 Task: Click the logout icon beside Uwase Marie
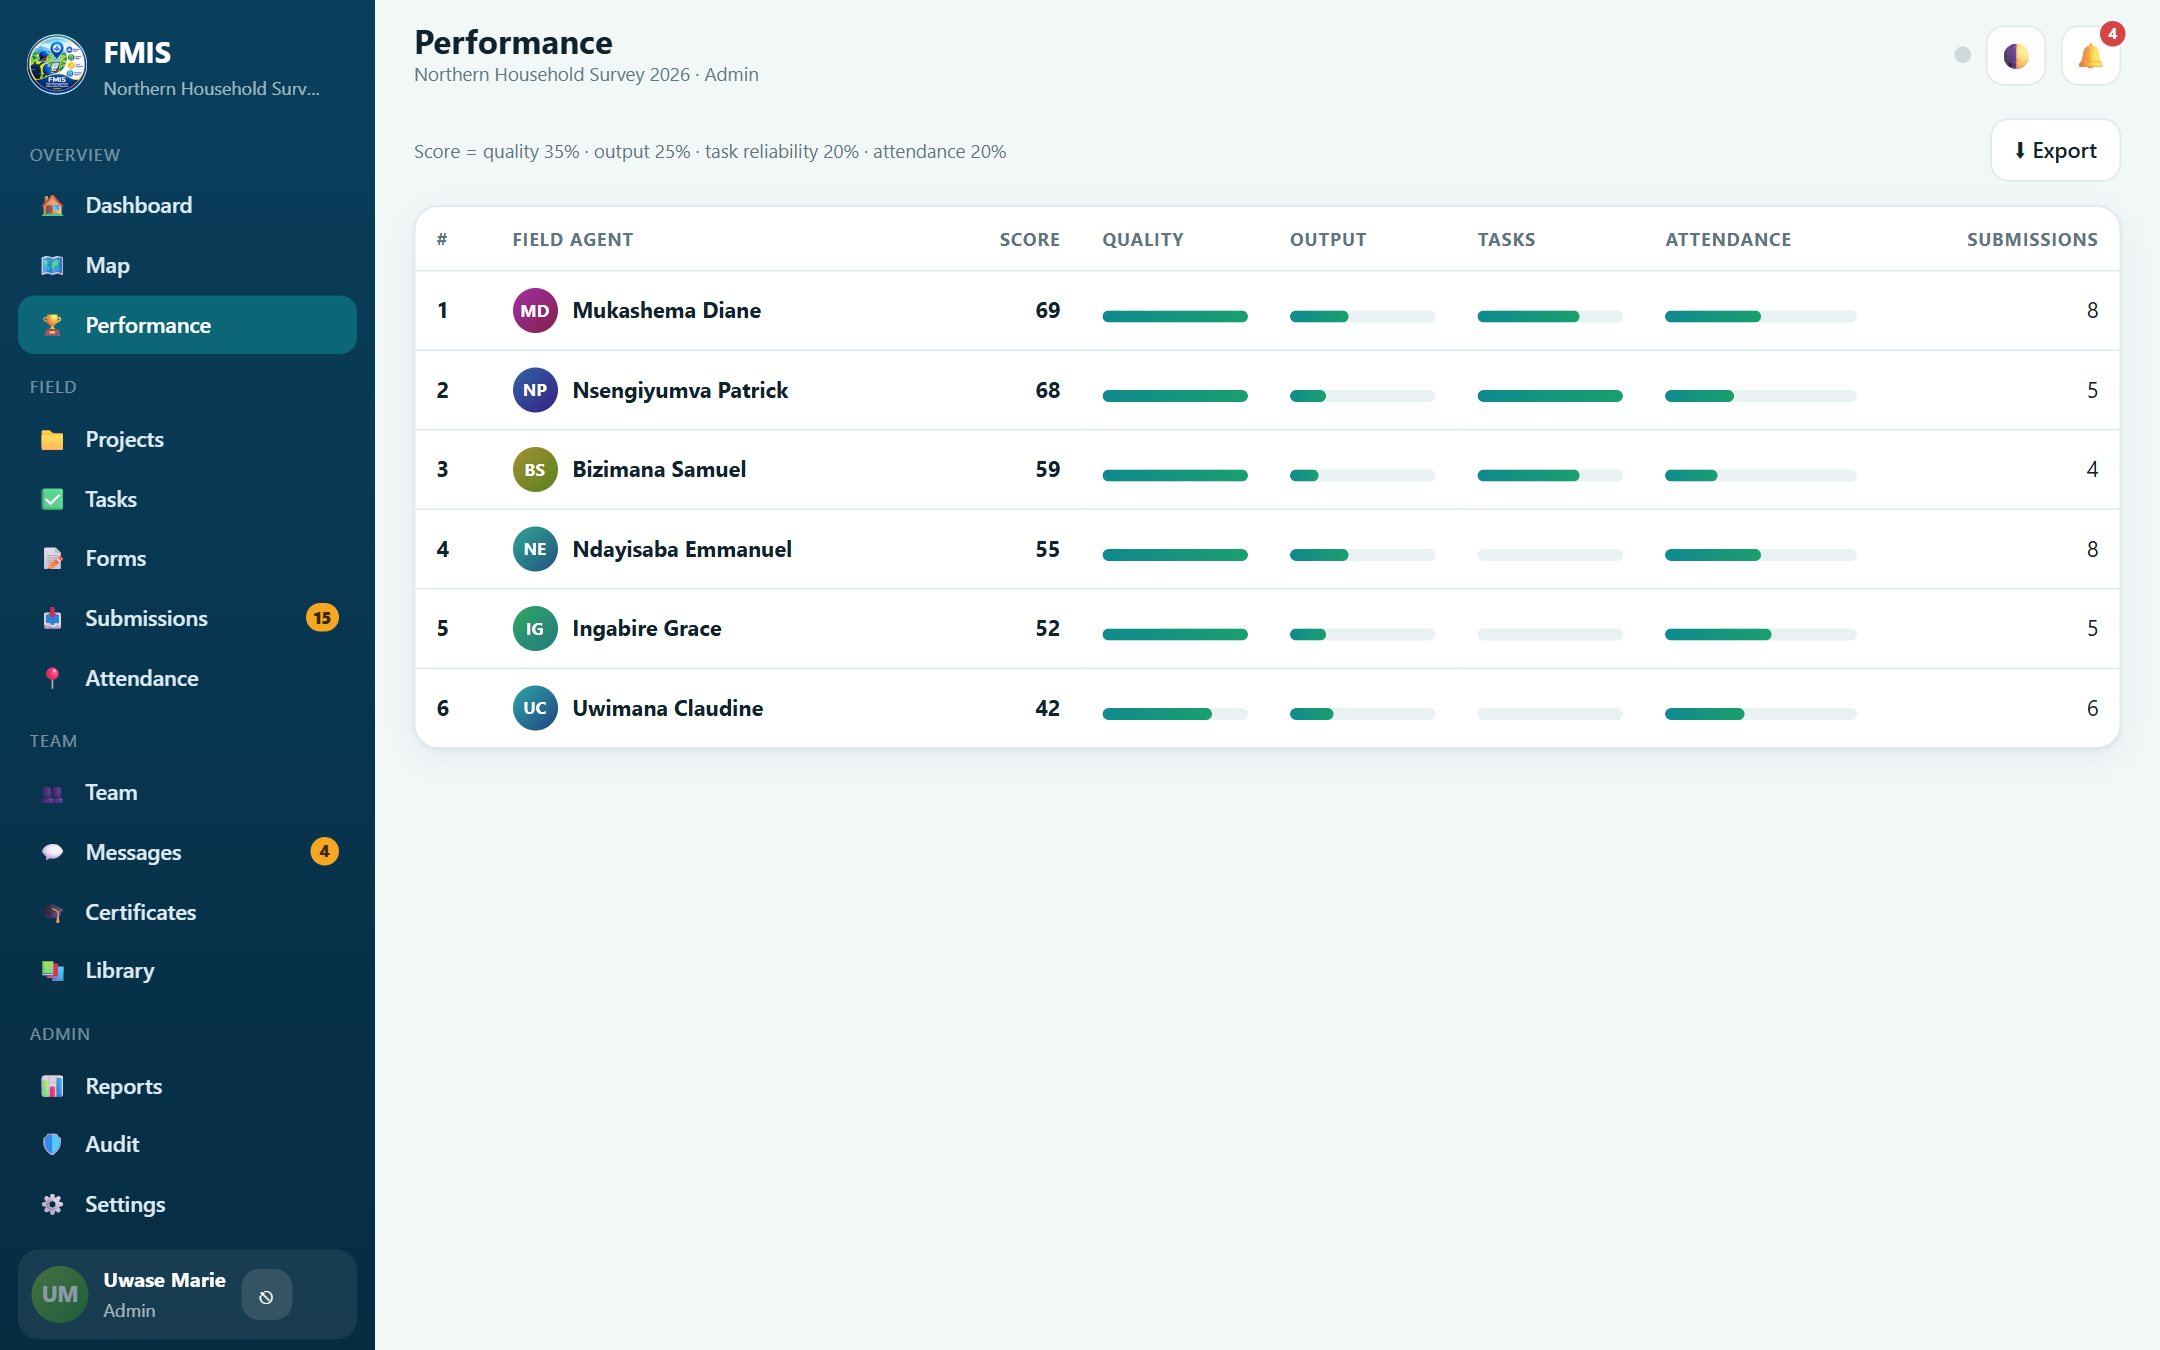266,1296
